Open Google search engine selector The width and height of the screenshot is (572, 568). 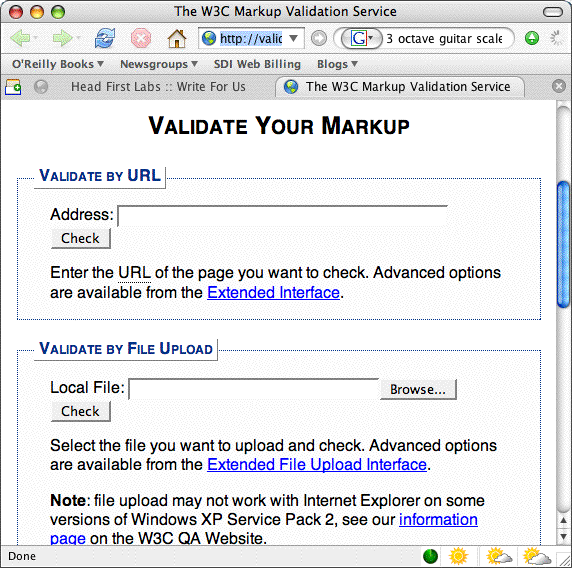tap(362, 38)
